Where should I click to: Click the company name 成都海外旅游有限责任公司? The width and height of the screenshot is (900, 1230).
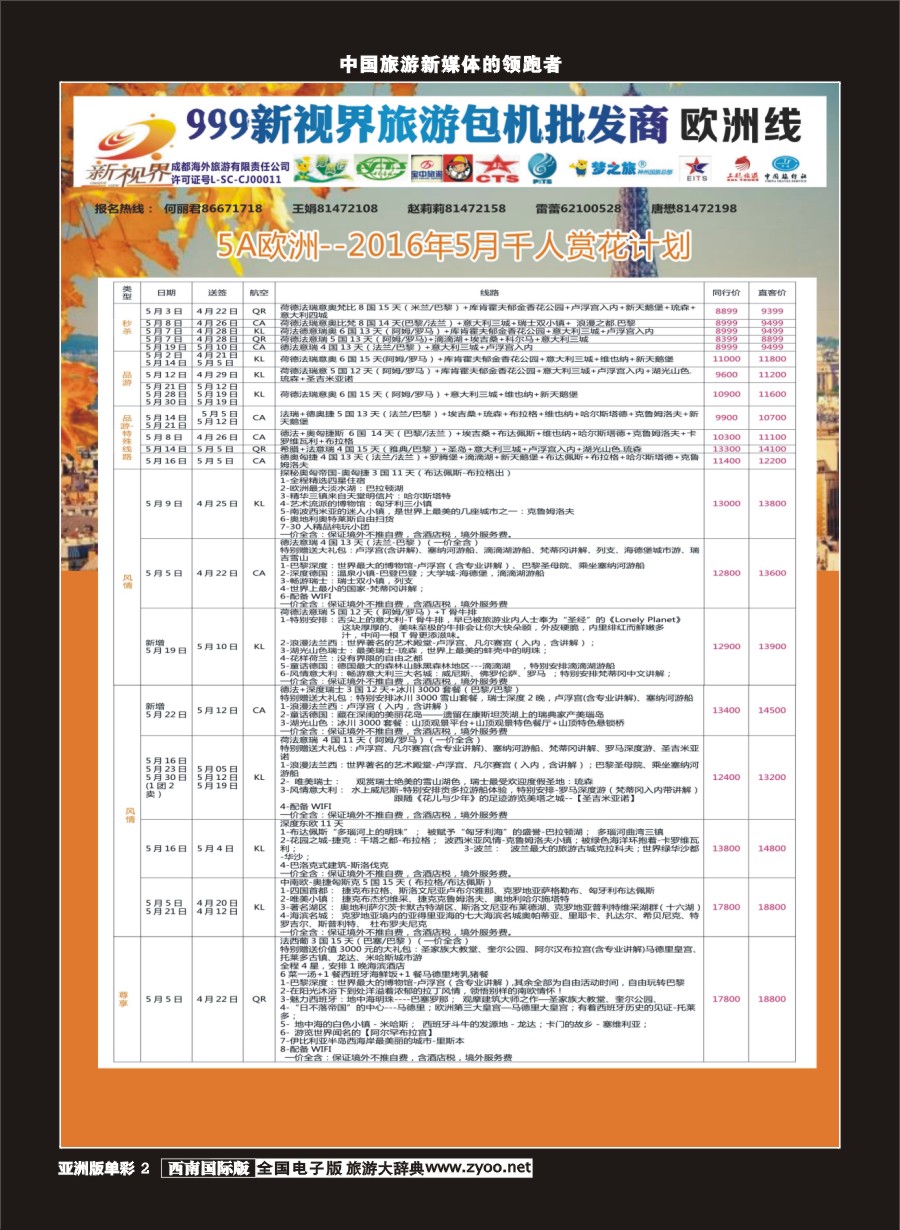(x=231, y=165)
